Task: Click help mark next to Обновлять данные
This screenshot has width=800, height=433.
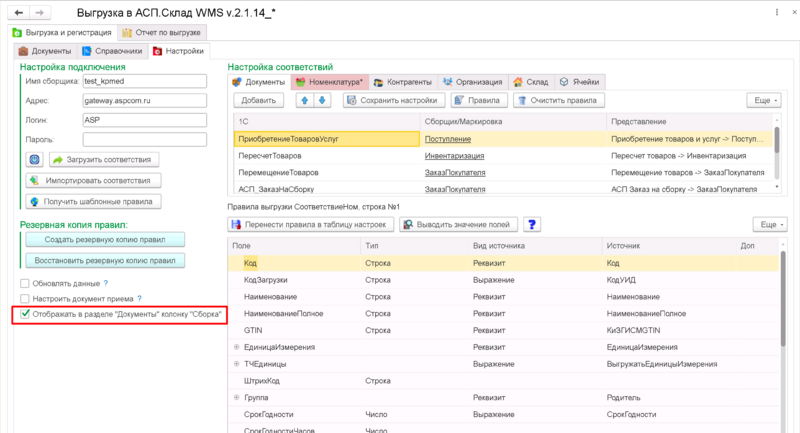Action: 106,283
